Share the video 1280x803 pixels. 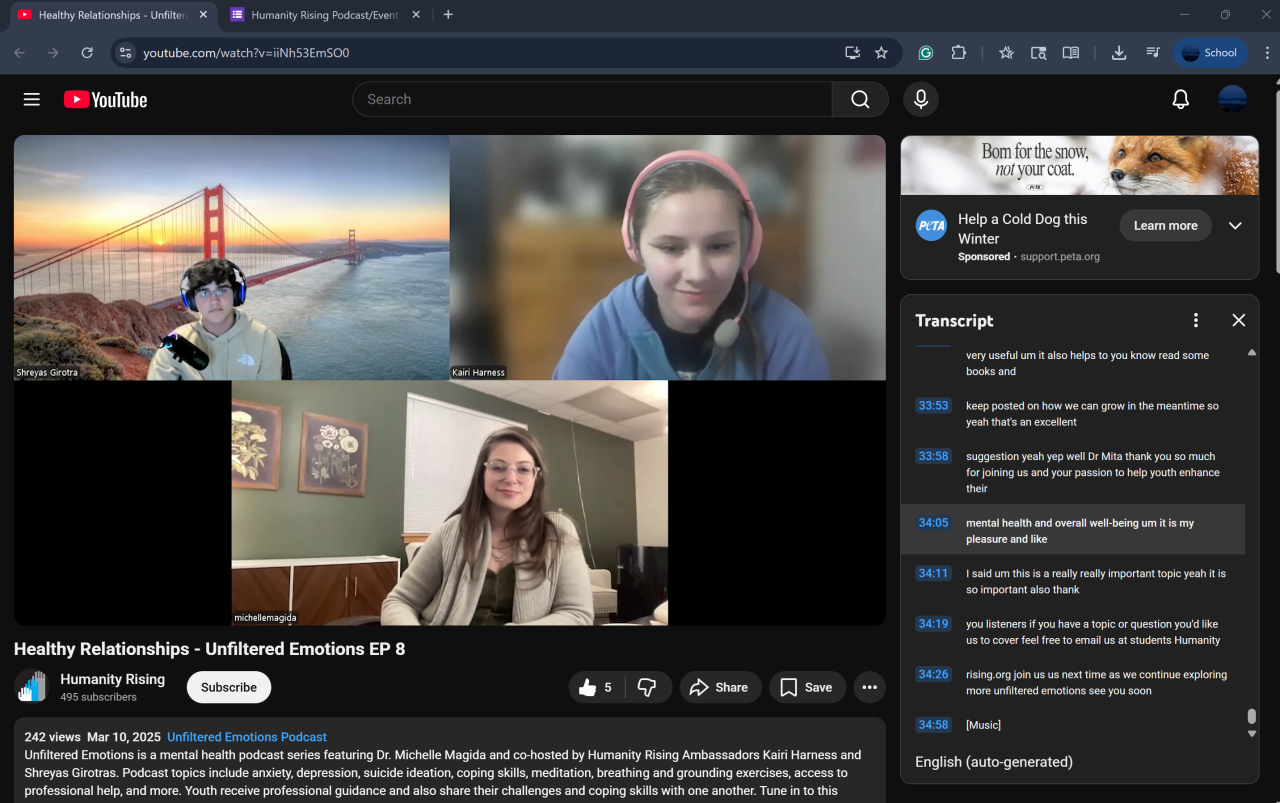tap(720, 687)
